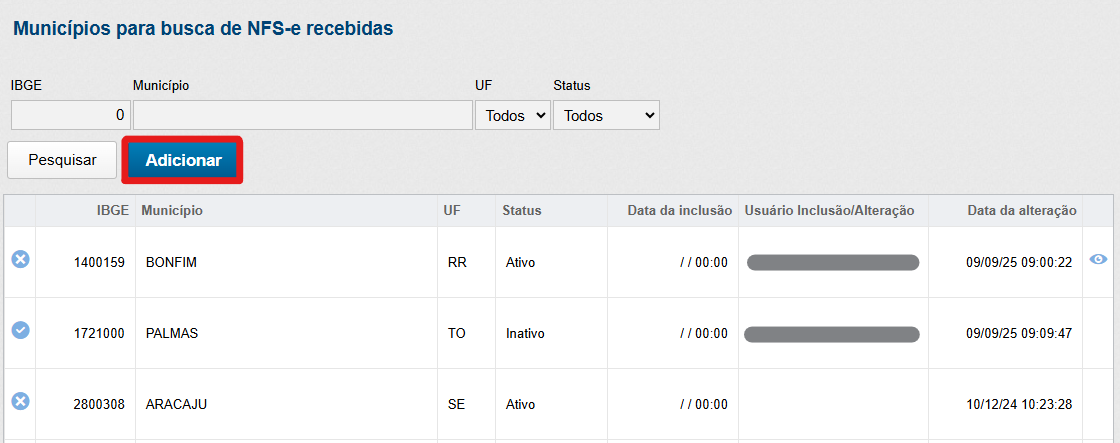Sort by Data da inclusão column
Image resolution: width=1120 pixels, height=443 pixels.
pyautogui.click(x=679, y=210)
